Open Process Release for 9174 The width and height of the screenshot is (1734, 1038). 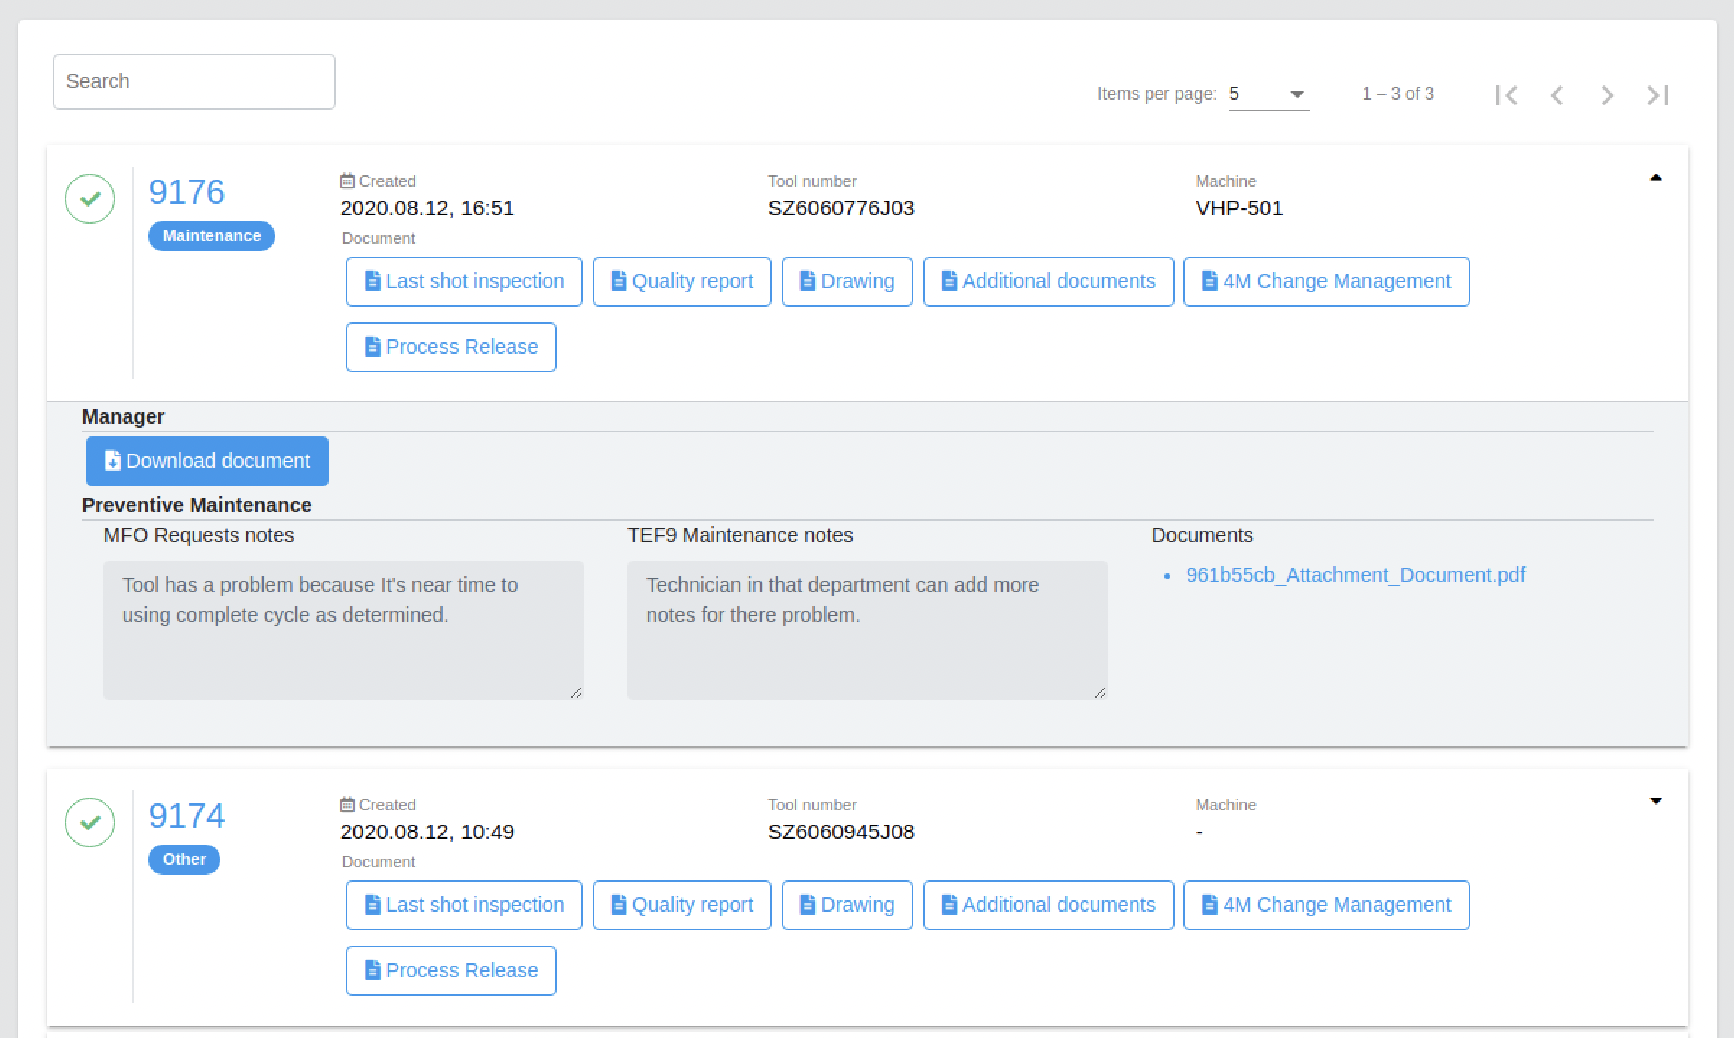coord(451,971)
